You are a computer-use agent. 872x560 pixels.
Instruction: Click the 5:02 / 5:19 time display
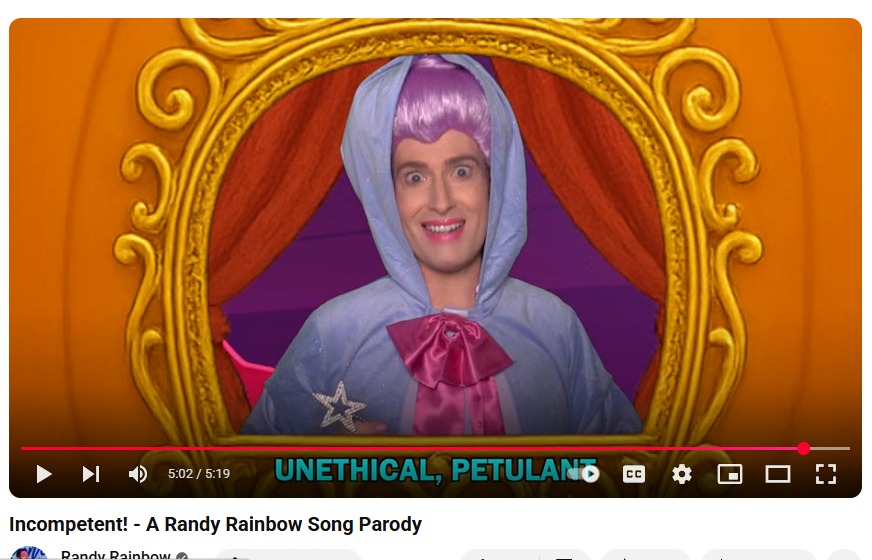199,474
